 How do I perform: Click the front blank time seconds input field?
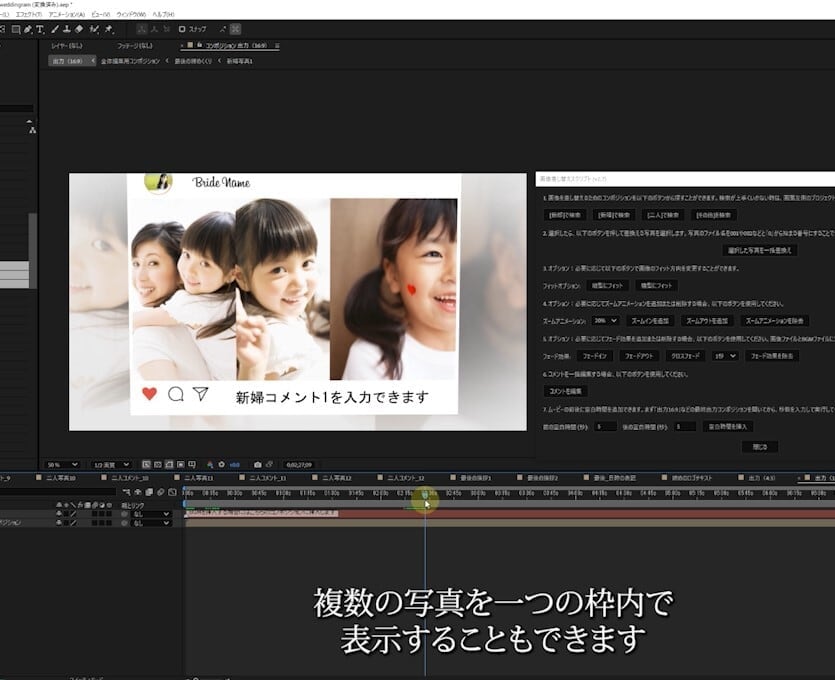605,426
